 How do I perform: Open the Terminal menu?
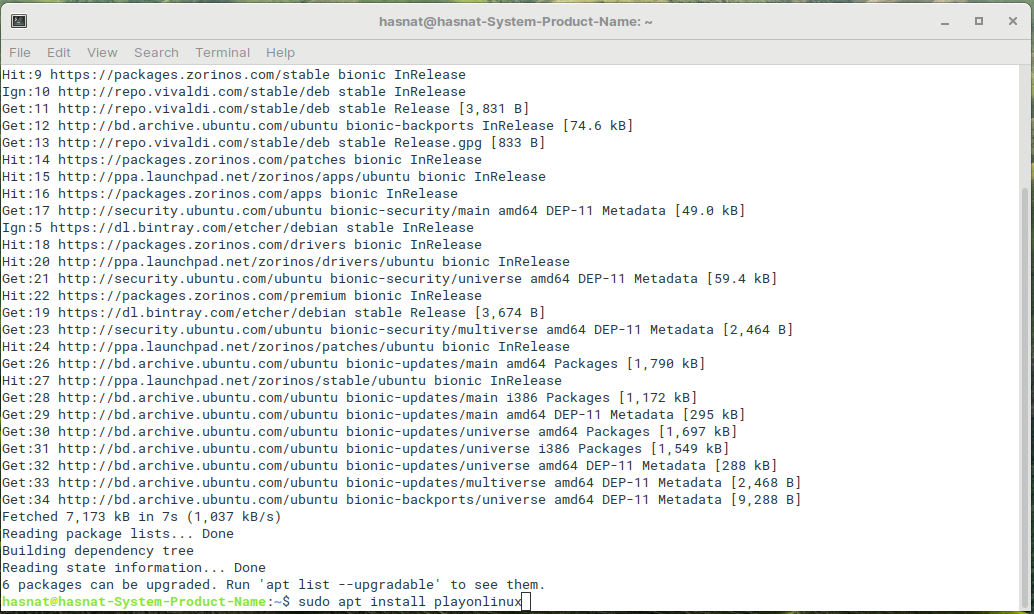(222, 53)
